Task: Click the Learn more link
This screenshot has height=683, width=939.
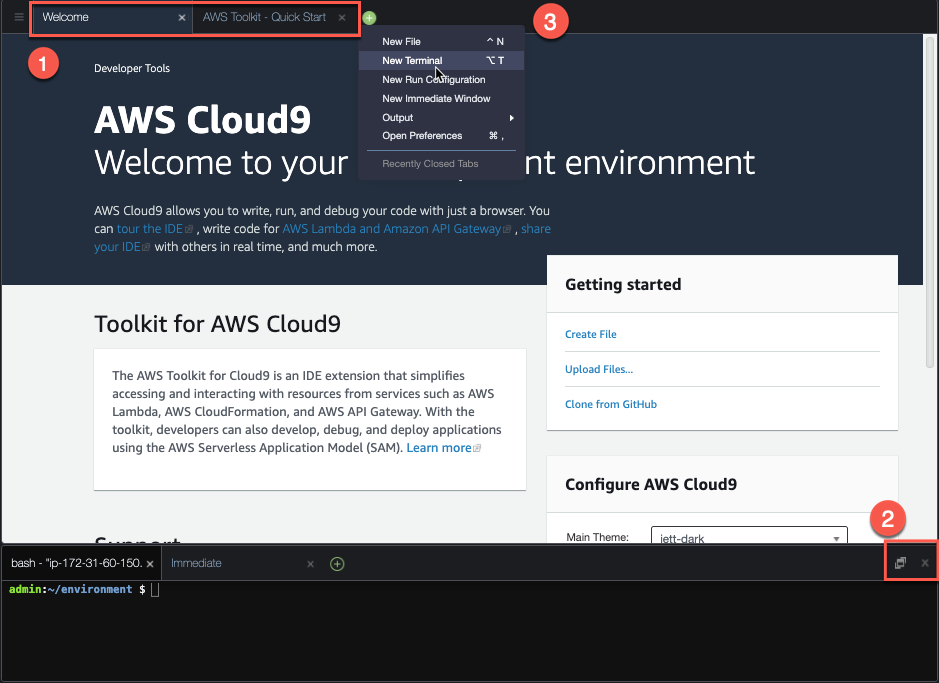Action: click(x=439, y=448)
